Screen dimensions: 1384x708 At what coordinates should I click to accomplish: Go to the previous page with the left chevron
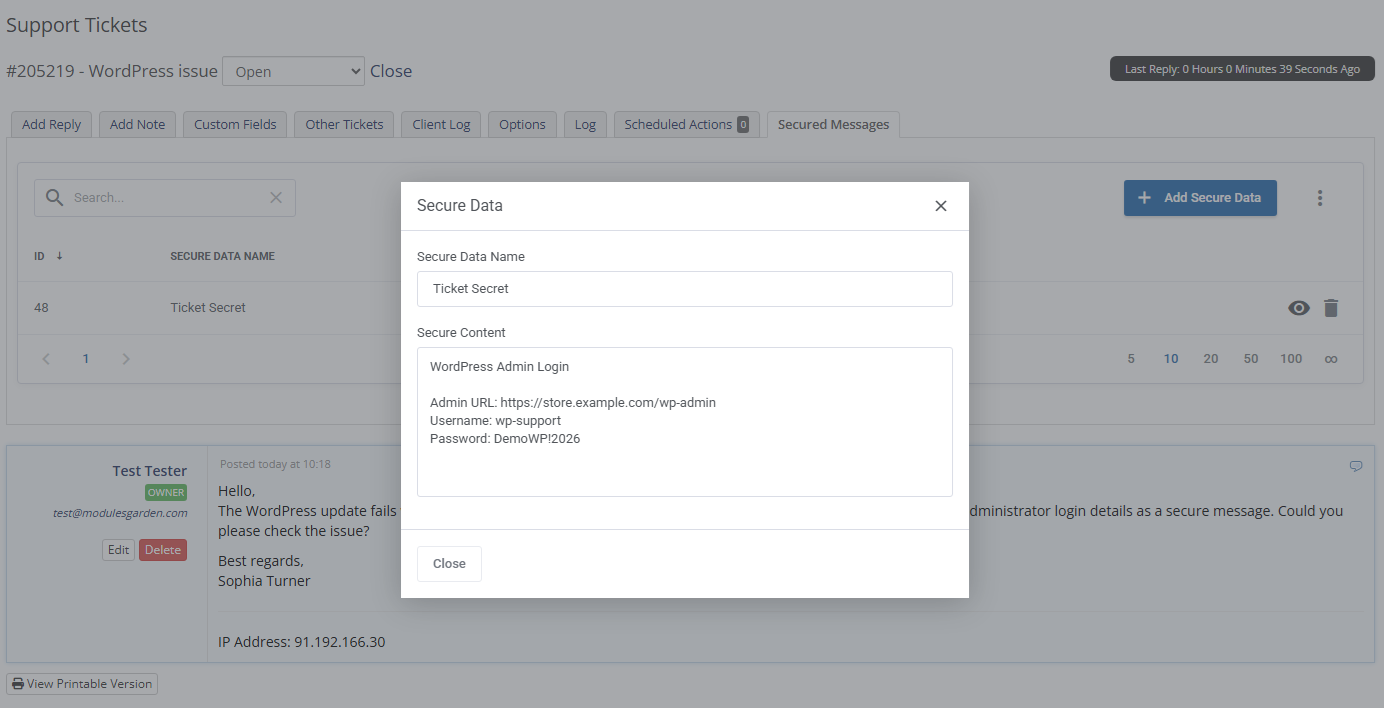(x=46, y=359)
